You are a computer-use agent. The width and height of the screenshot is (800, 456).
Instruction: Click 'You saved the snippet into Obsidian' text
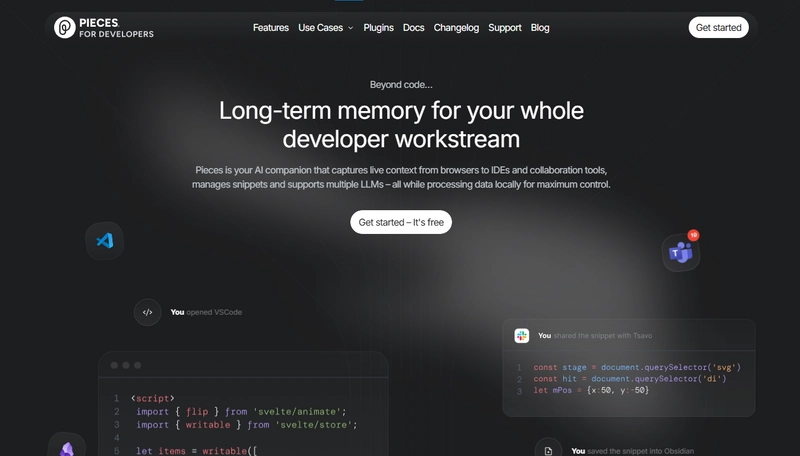pyautogui.click(x=633, y=451)
